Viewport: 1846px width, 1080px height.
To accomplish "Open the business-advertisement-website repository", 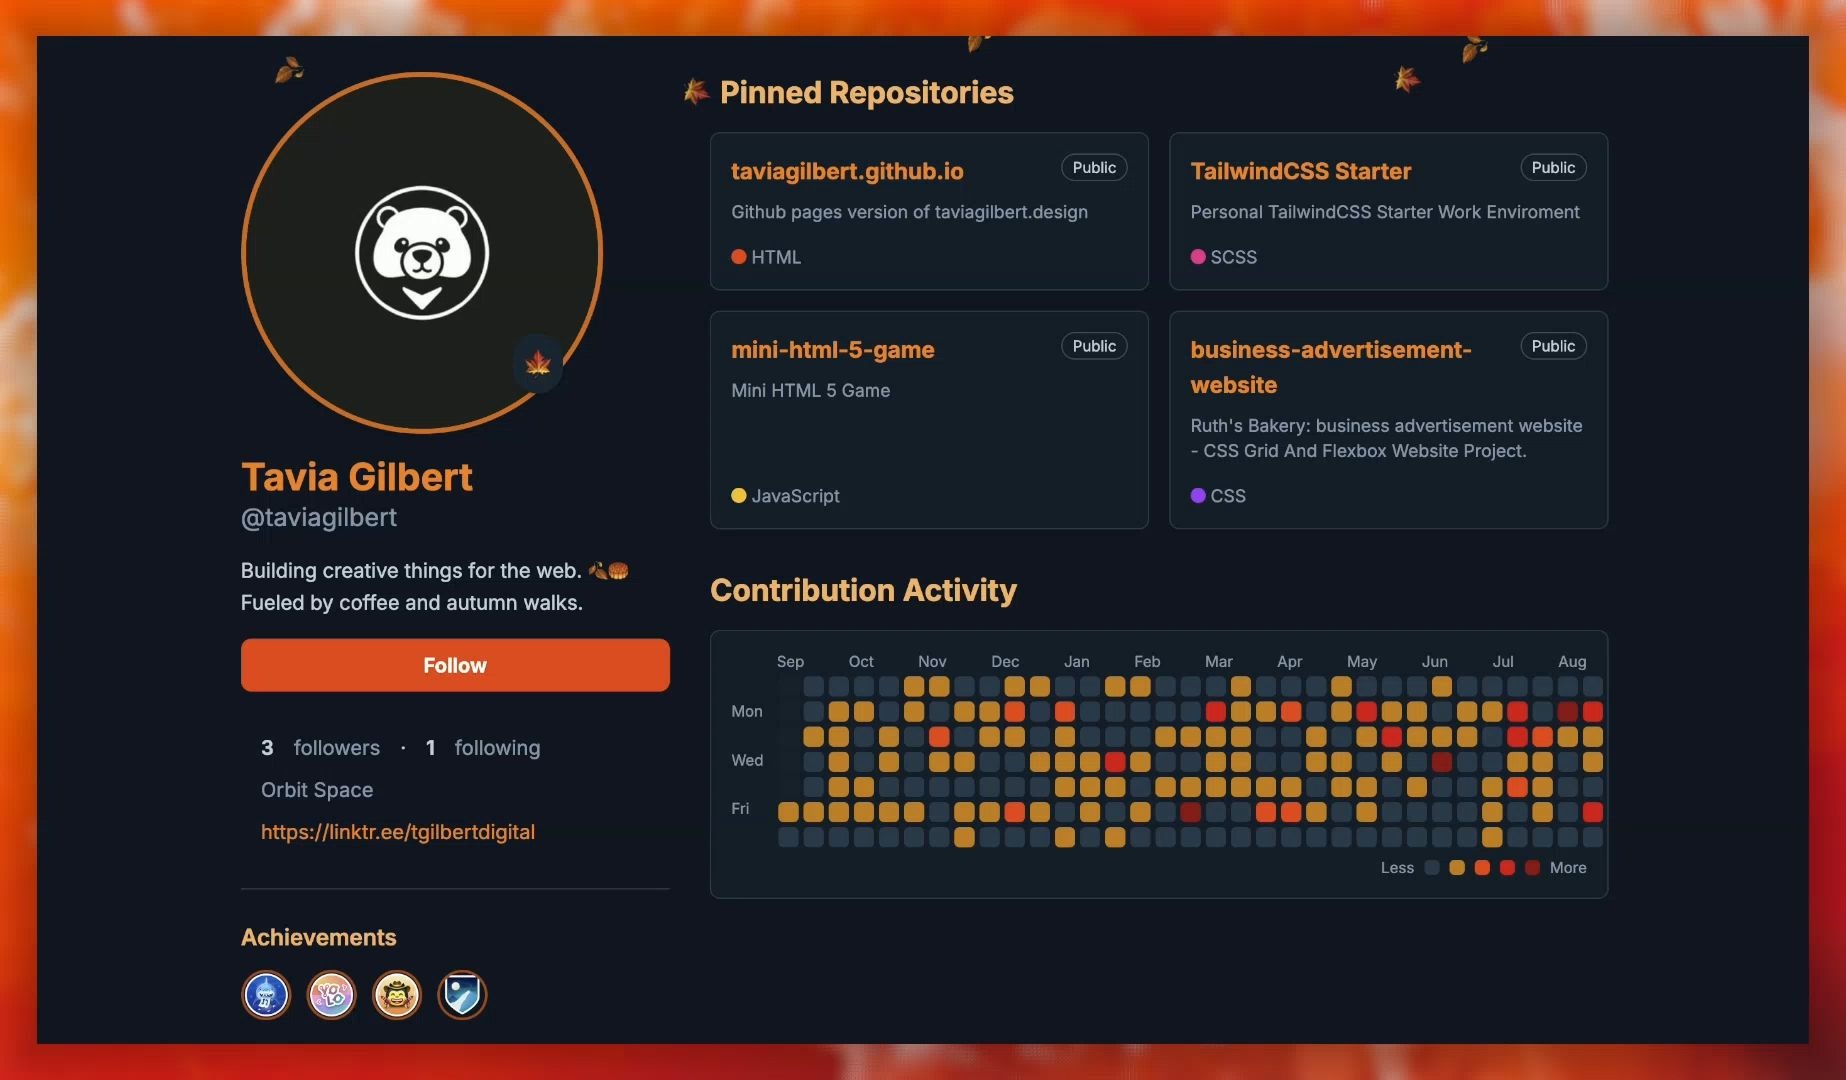I will [1330, 367].
